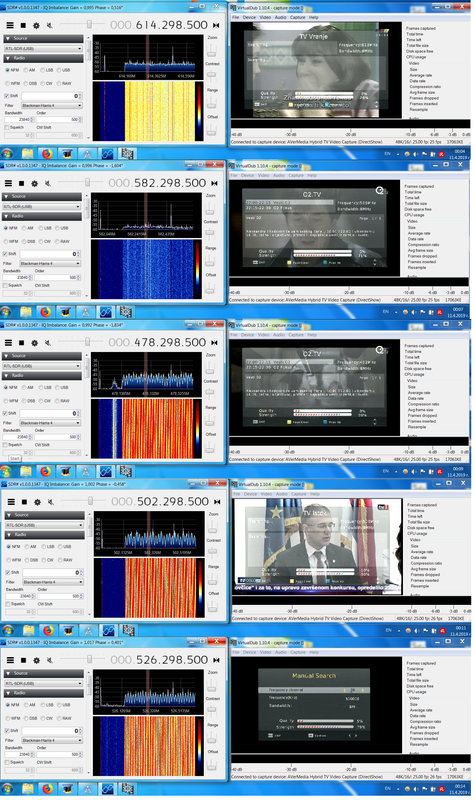
Task: Open the Device menu in the TV Vranje VirtualDub window
Action: [249, 17]
